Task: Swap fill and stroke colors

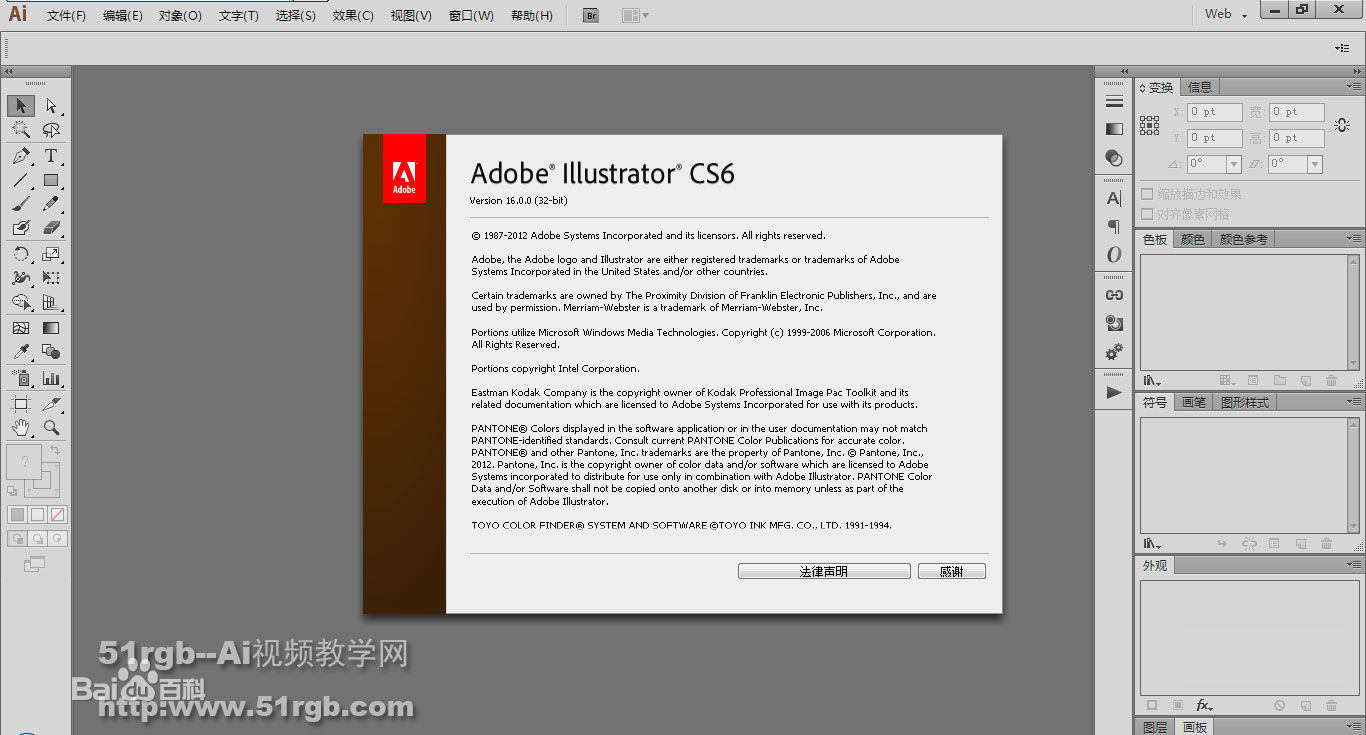Action: pos(54,451)
